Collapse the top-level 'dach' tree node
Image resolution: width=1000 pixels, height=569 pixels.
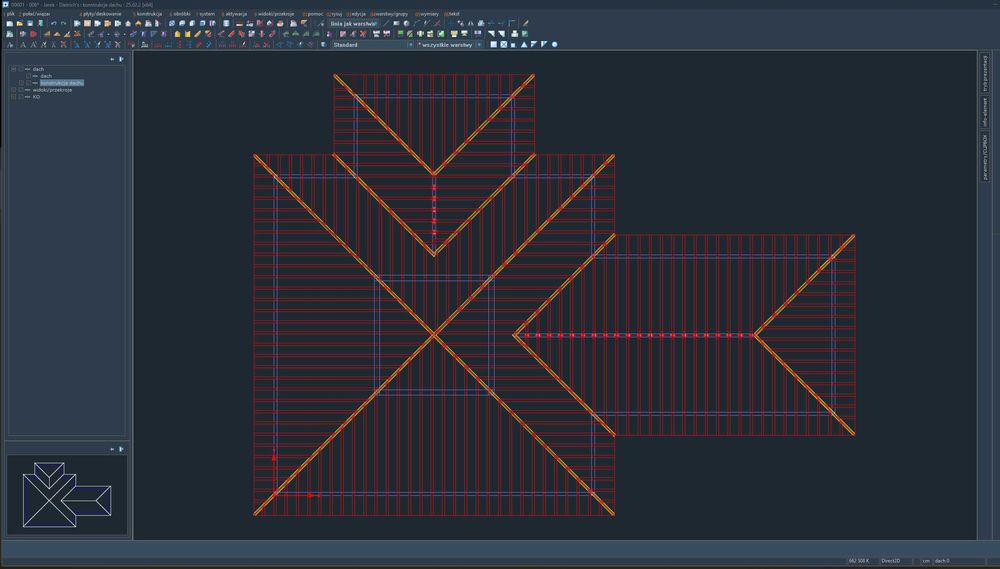coord(13,69)
